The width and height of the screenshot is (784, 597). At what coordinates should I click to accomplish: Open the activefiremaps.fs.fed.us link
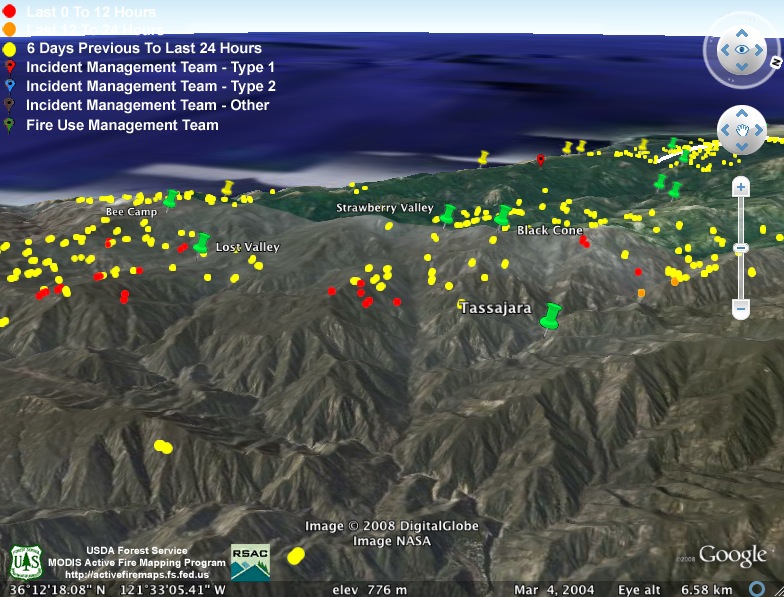tap(136, 575)
